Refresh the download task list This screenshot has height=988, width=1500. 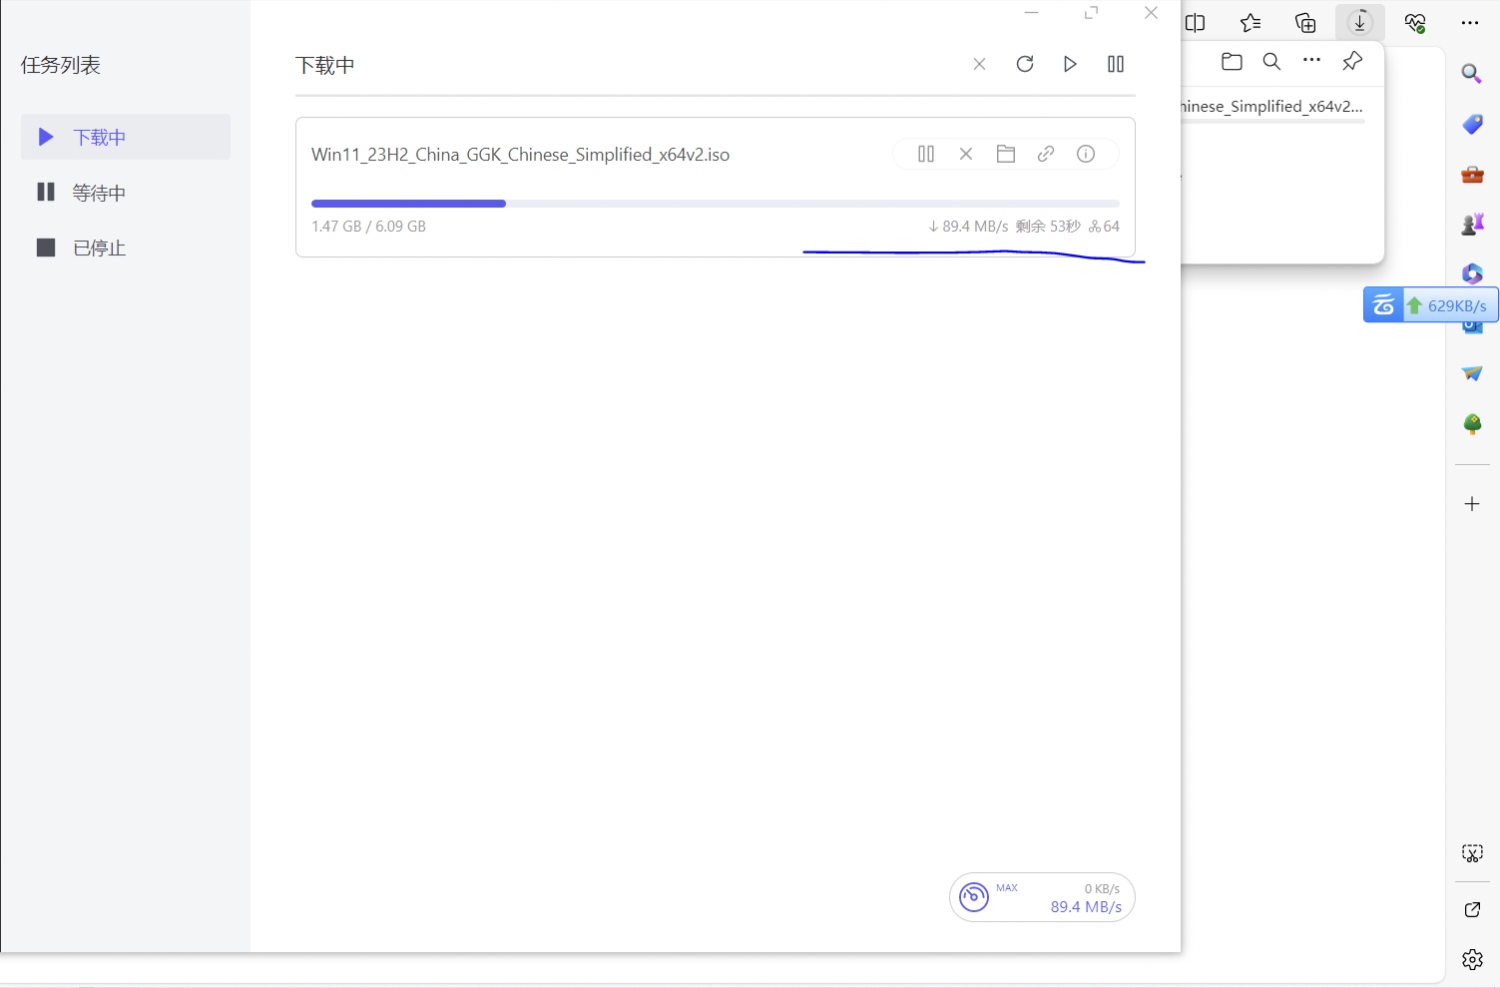click(1025, 64)
